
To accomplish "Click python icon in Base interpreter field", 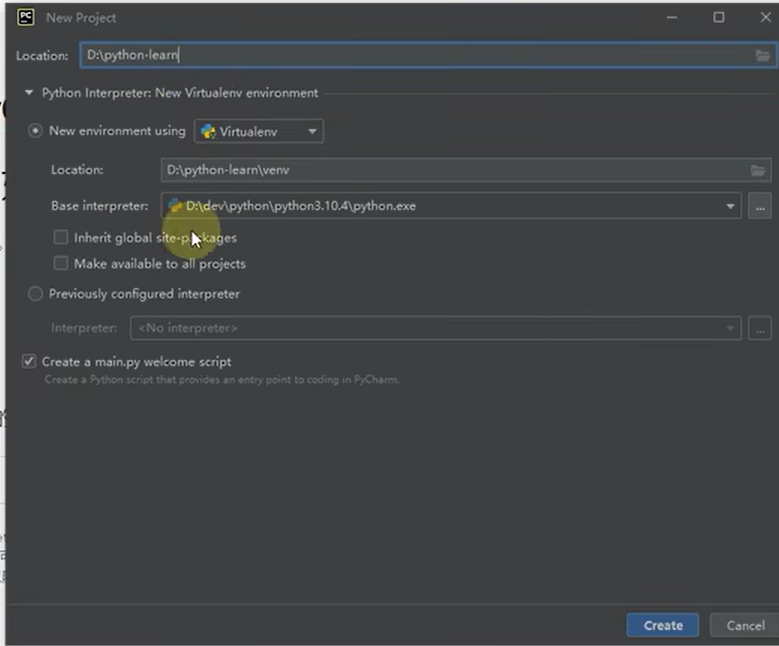I will 174,206.
